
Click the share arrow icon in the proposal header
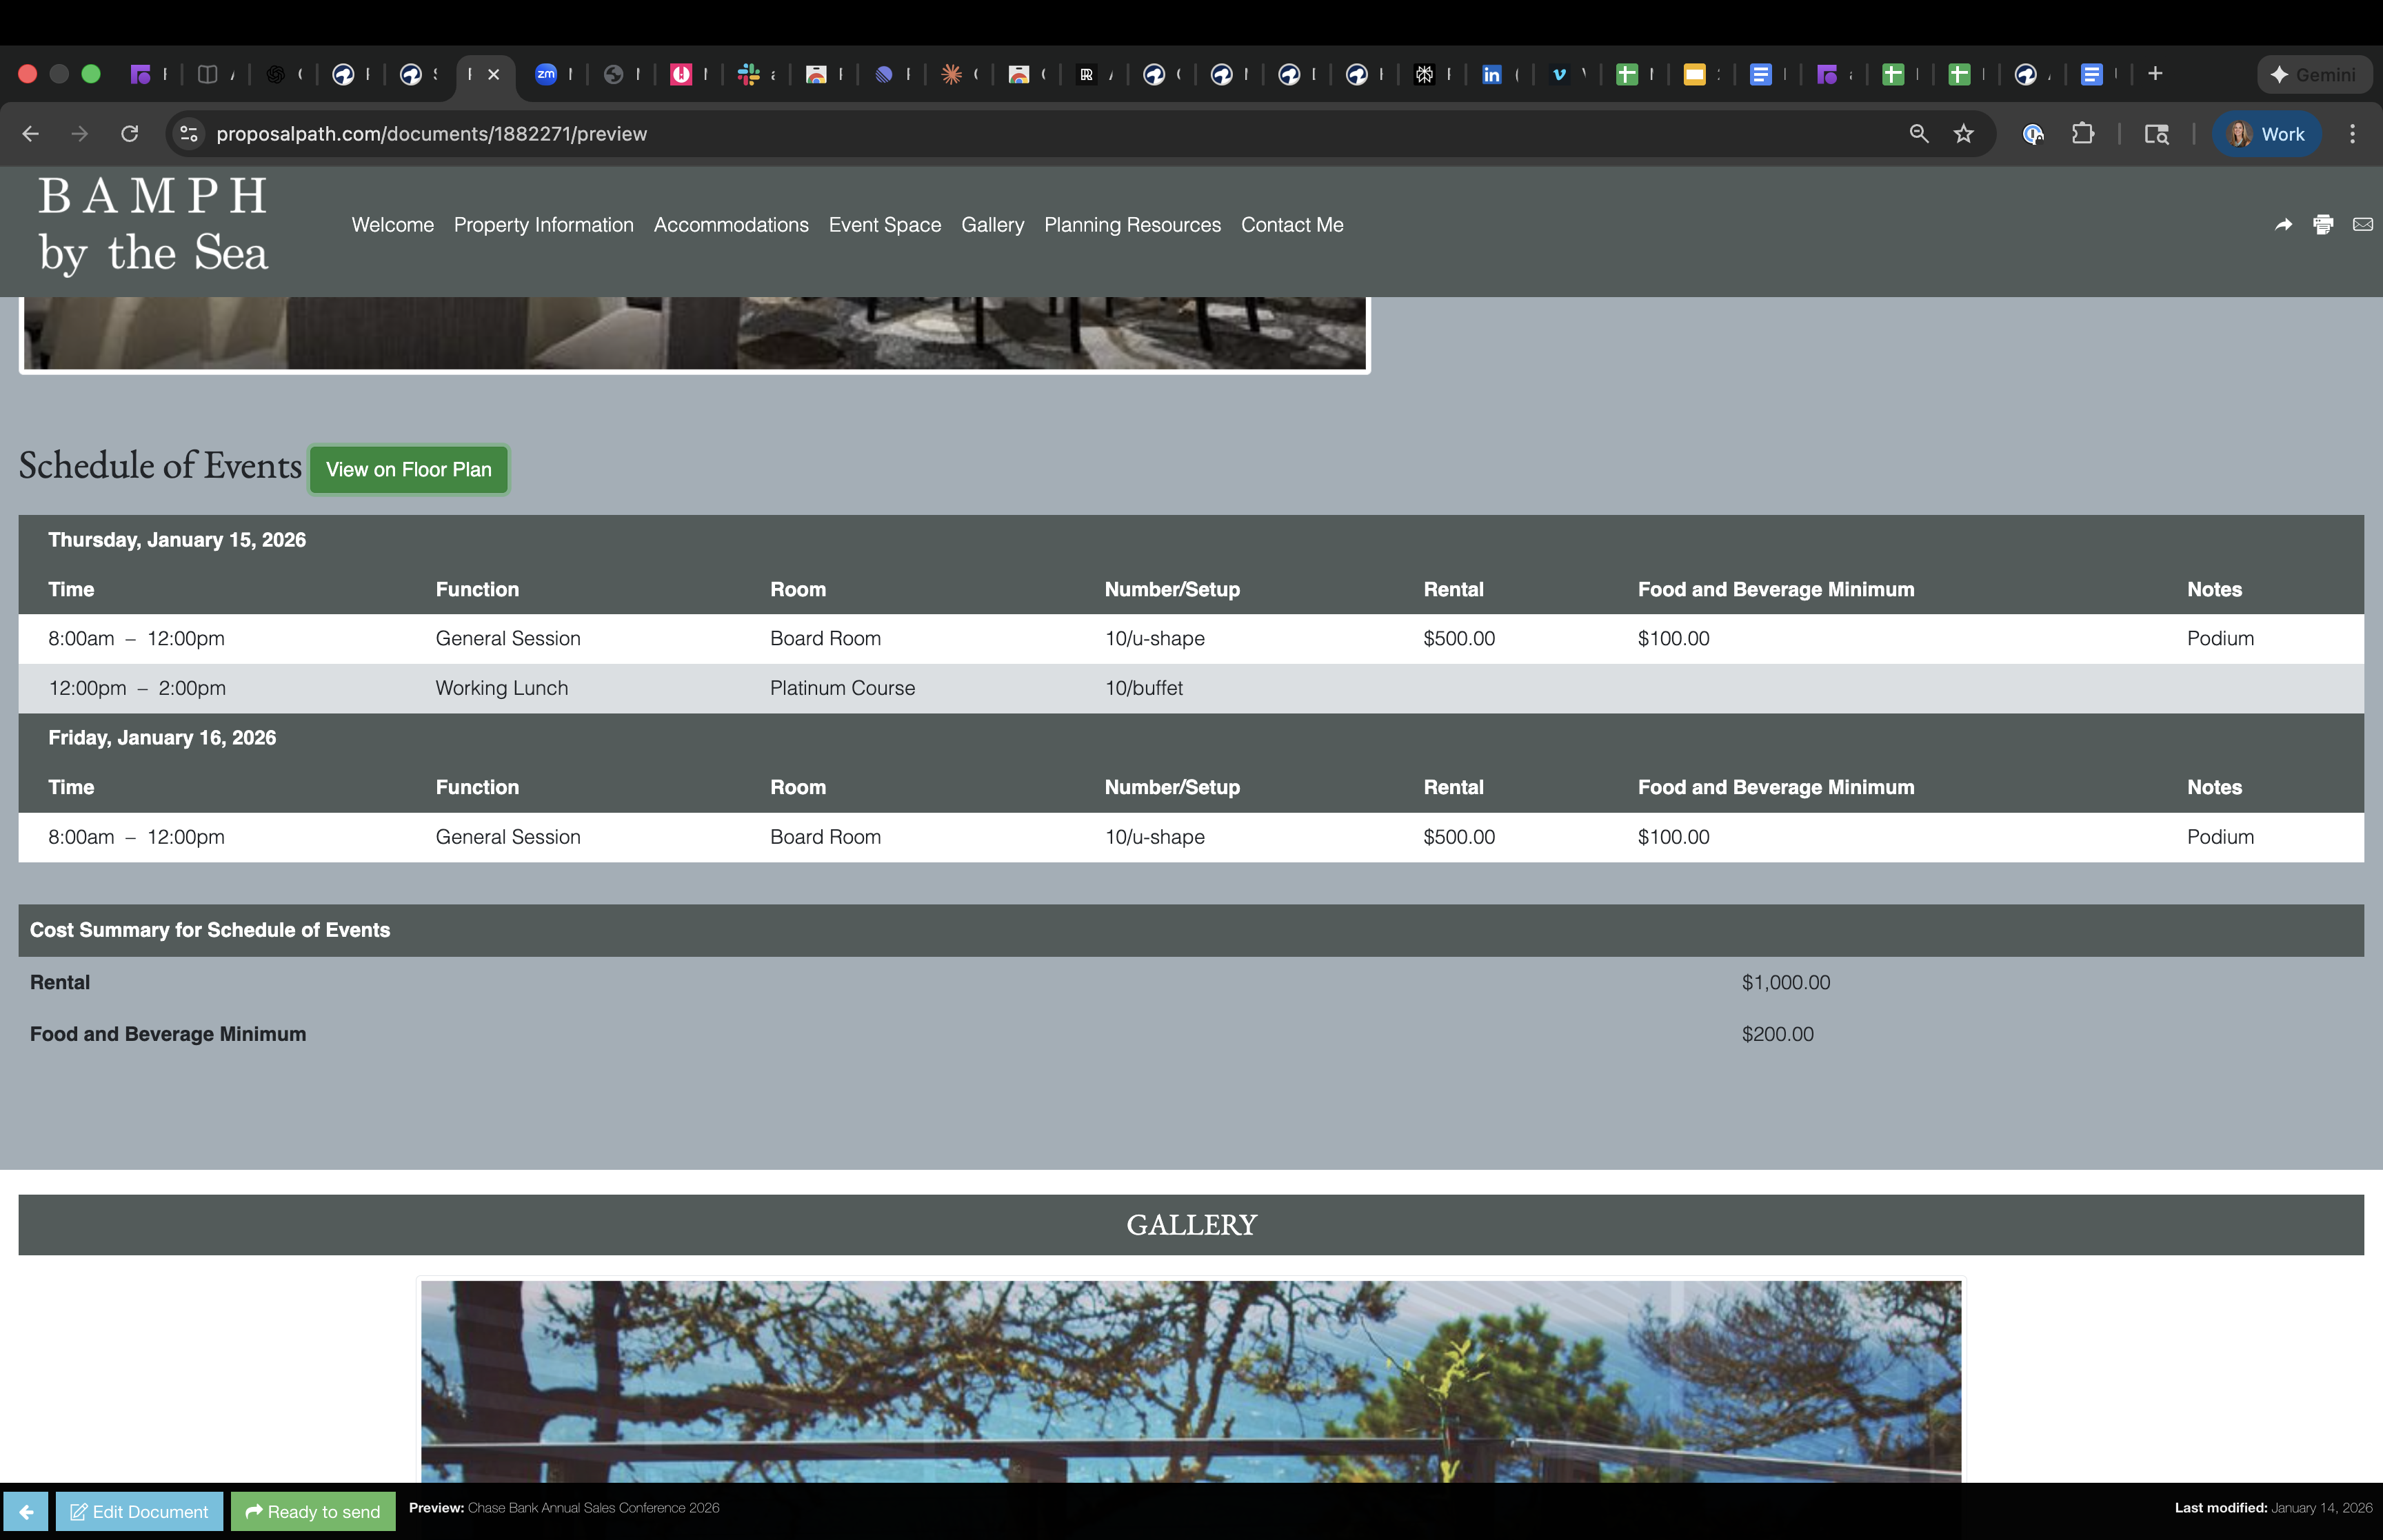(x=2283, y=225)
